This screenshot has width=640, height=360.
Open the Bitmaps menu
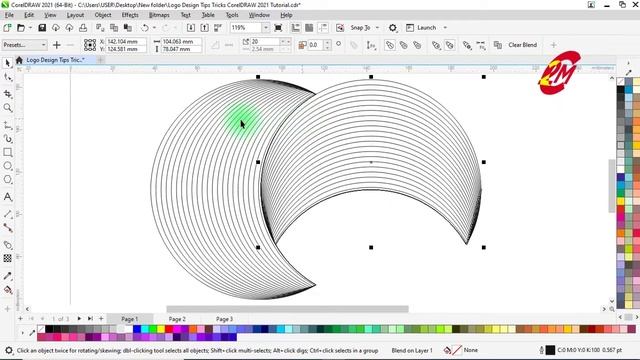pyautogui.click(x=159, y=15)
